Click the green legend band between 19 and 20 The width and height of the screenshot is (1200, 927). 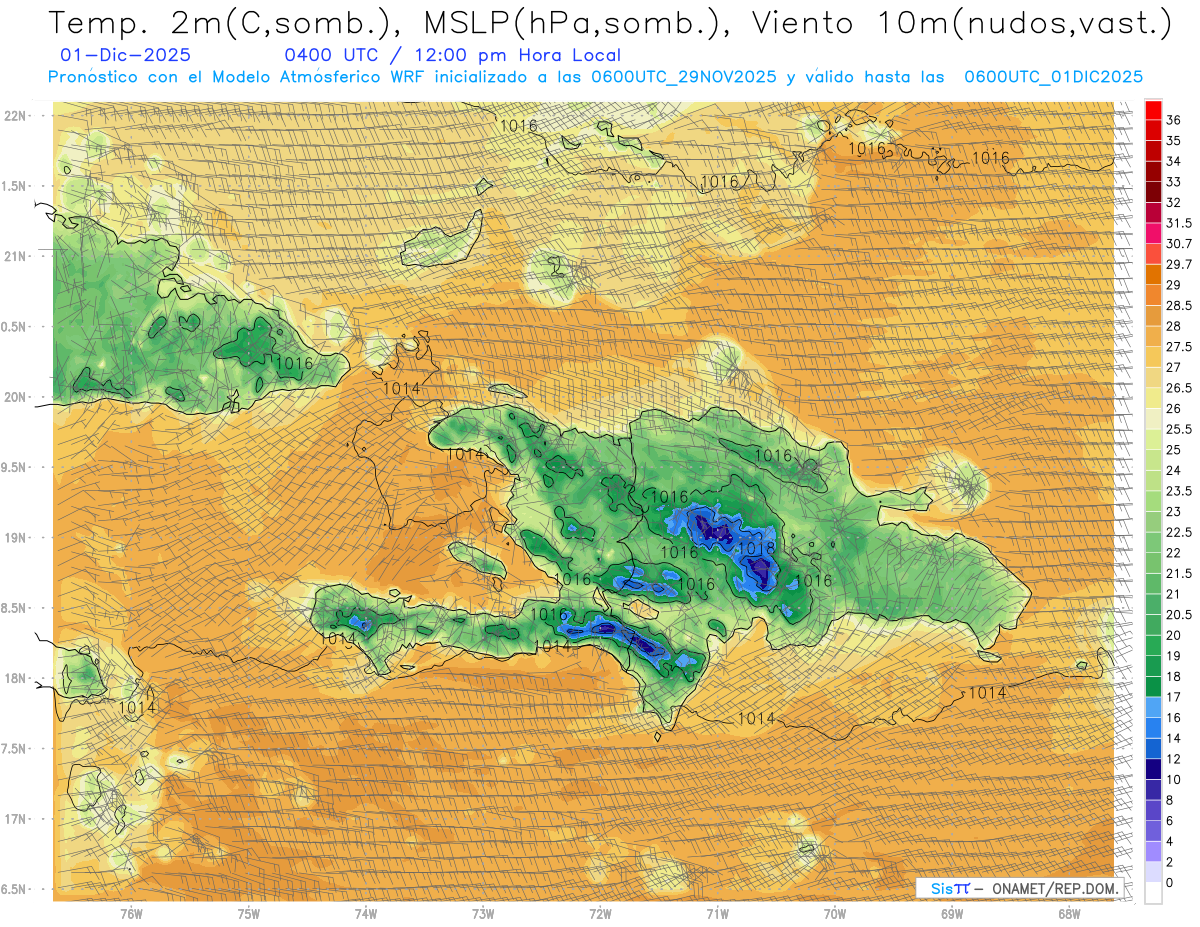click(1153, 645)
